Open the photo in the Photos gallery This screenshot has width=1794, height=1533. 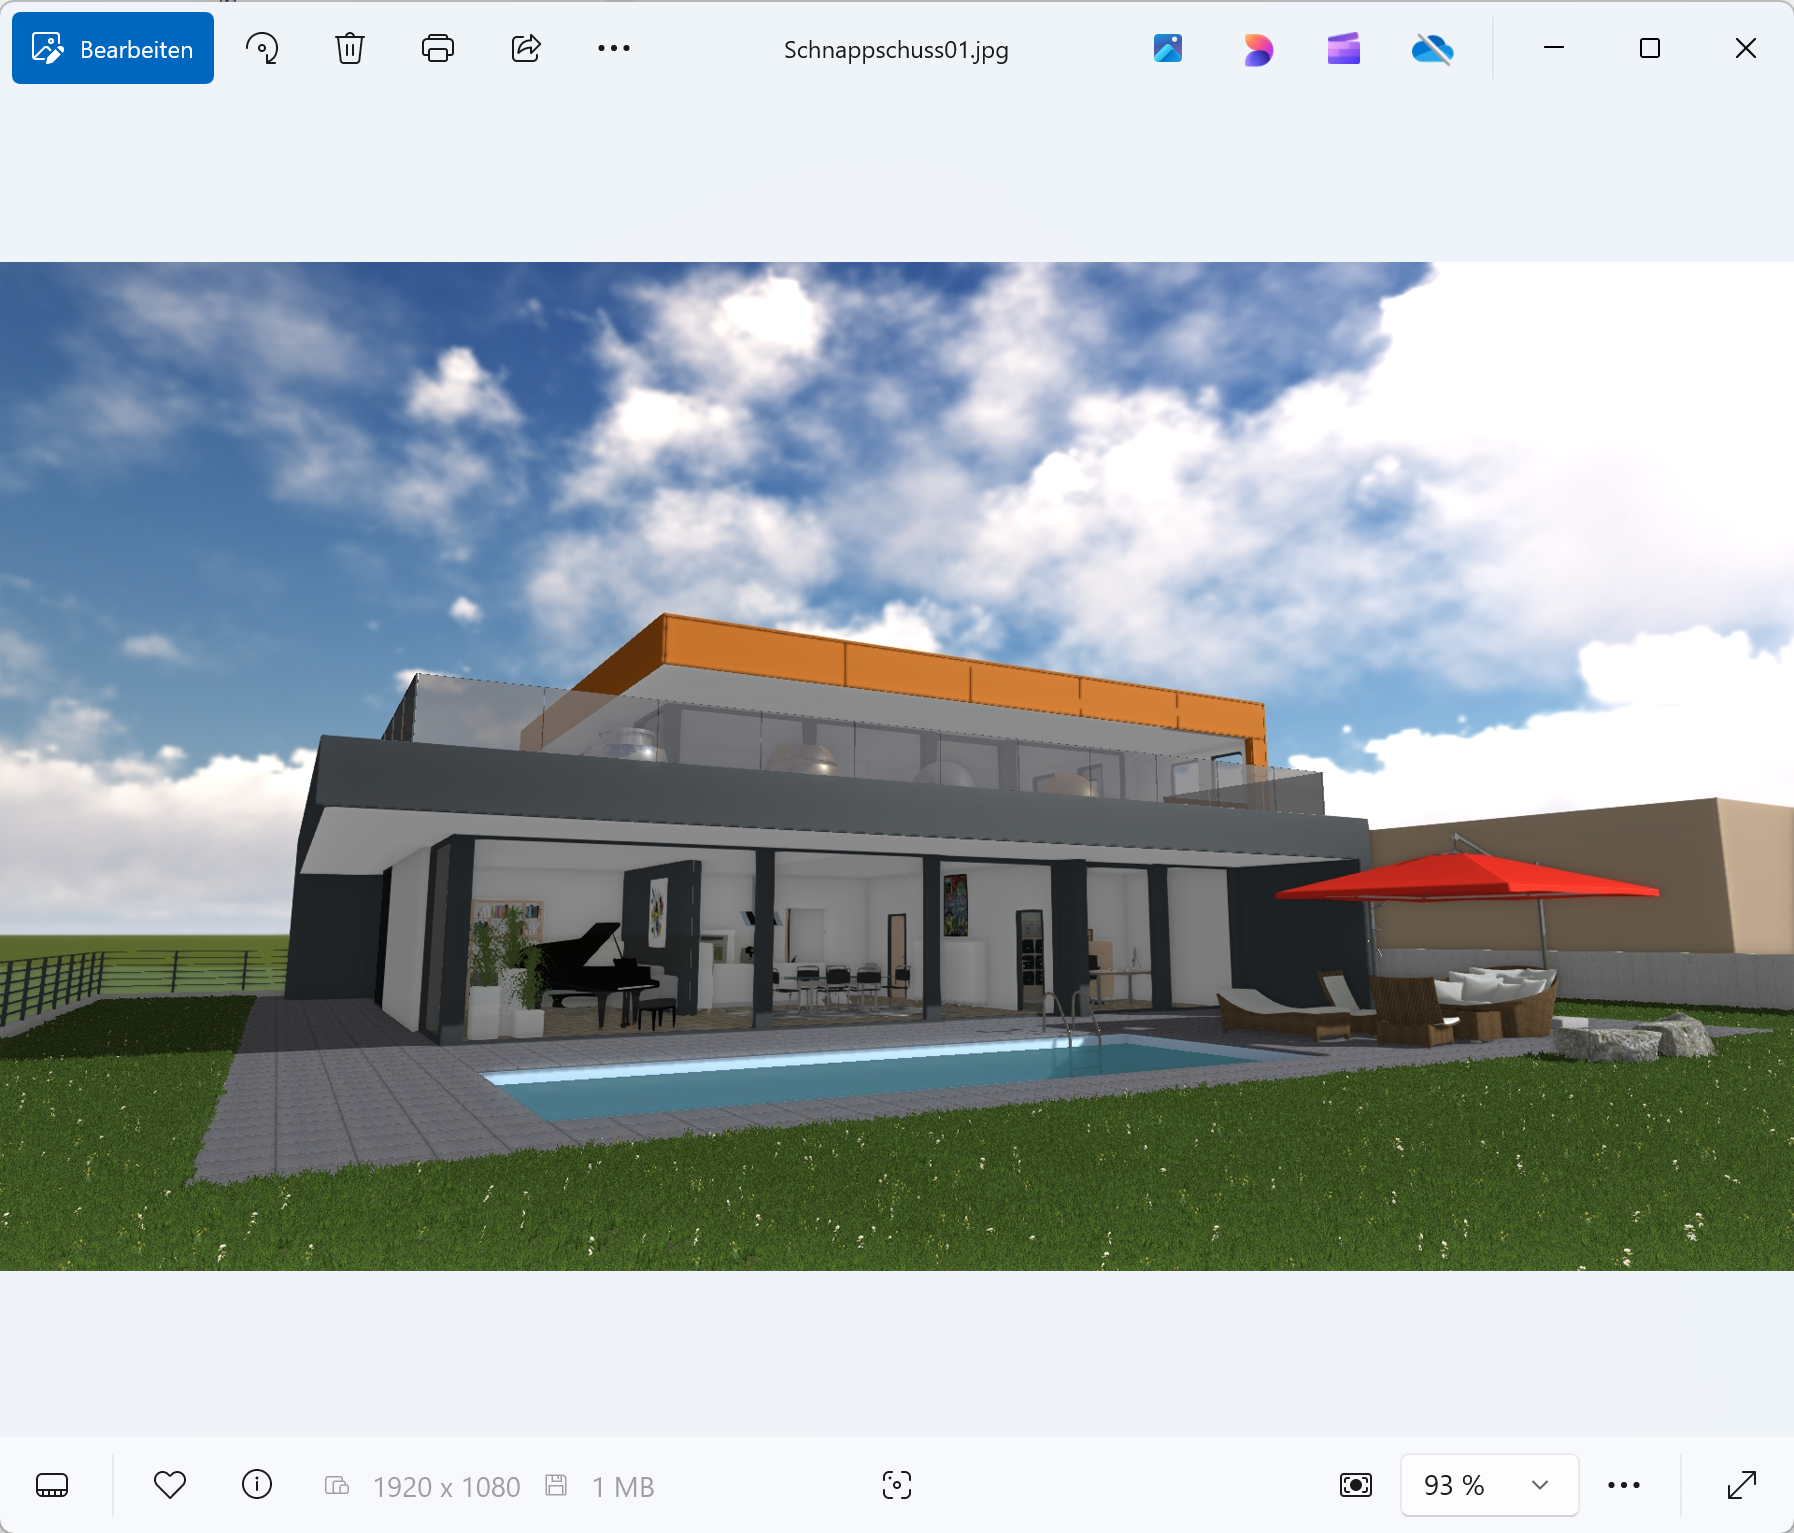click(1168, 47)
